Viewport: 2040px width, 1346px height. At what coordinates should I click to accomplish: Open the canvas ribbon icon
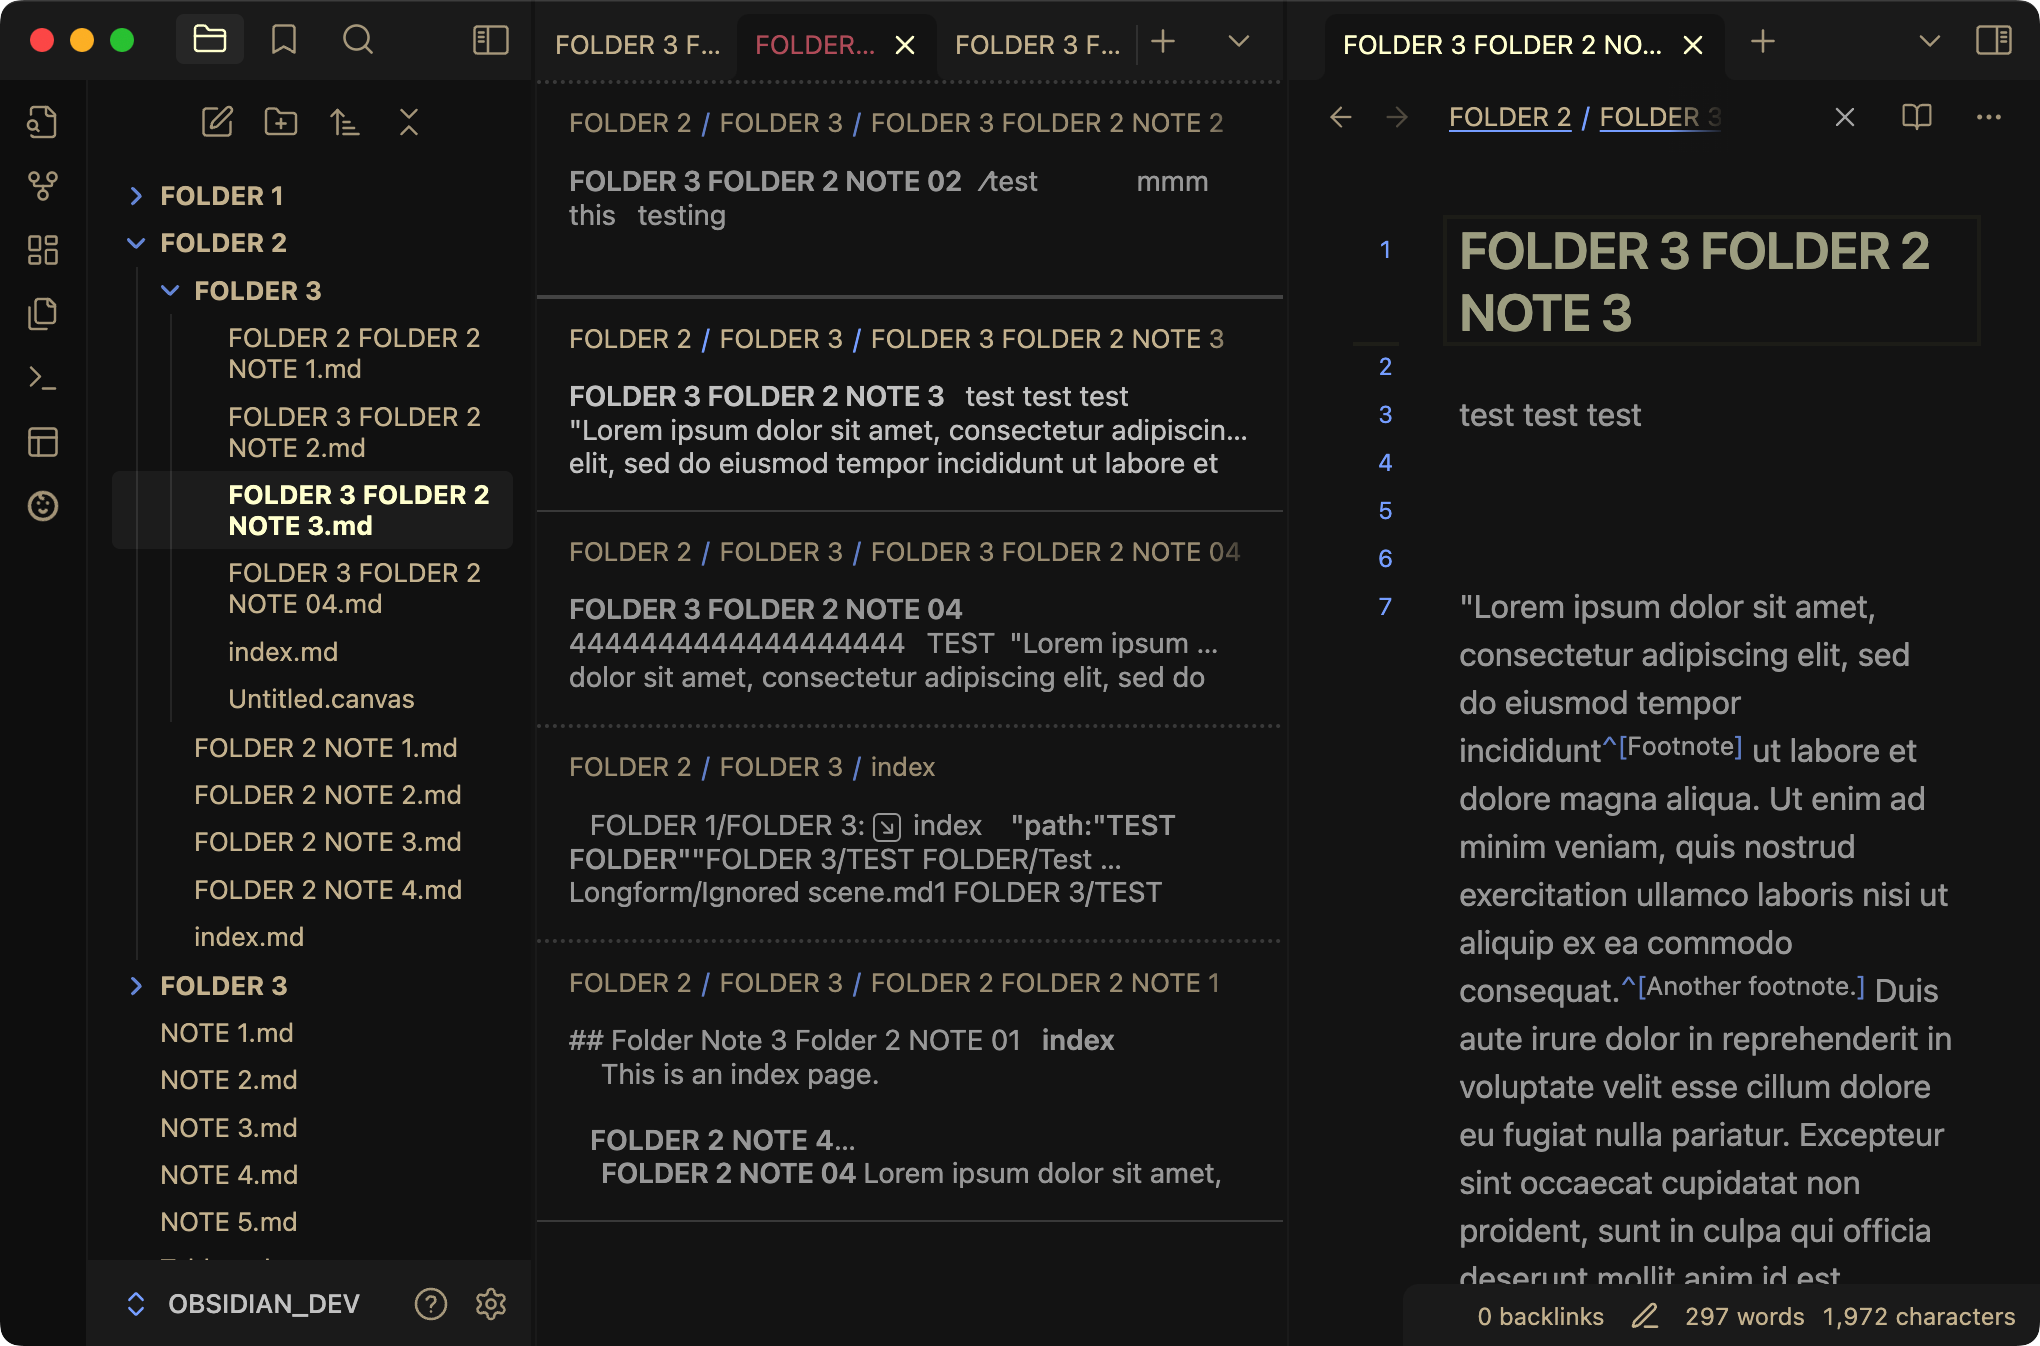click(43, 250)
